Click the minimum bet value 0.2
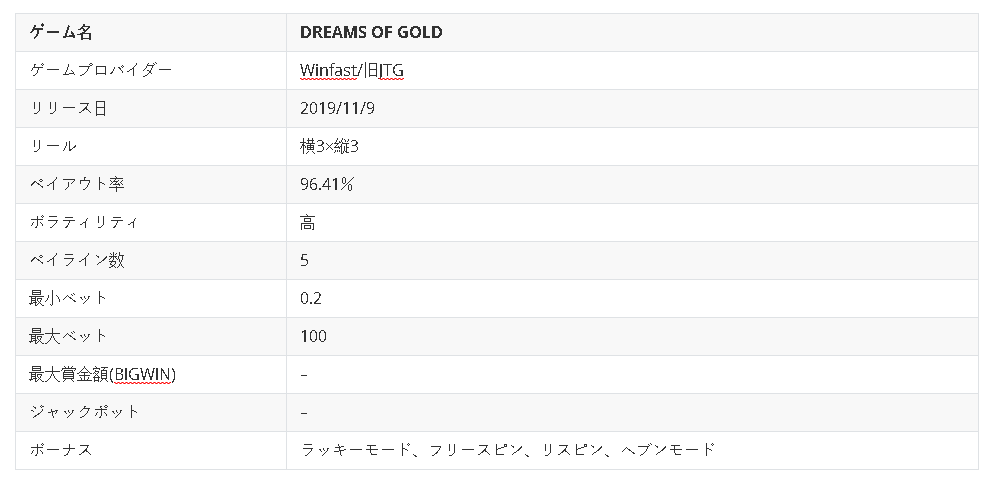The width and height of the screenshot is (996, 478). click(311, 298)
